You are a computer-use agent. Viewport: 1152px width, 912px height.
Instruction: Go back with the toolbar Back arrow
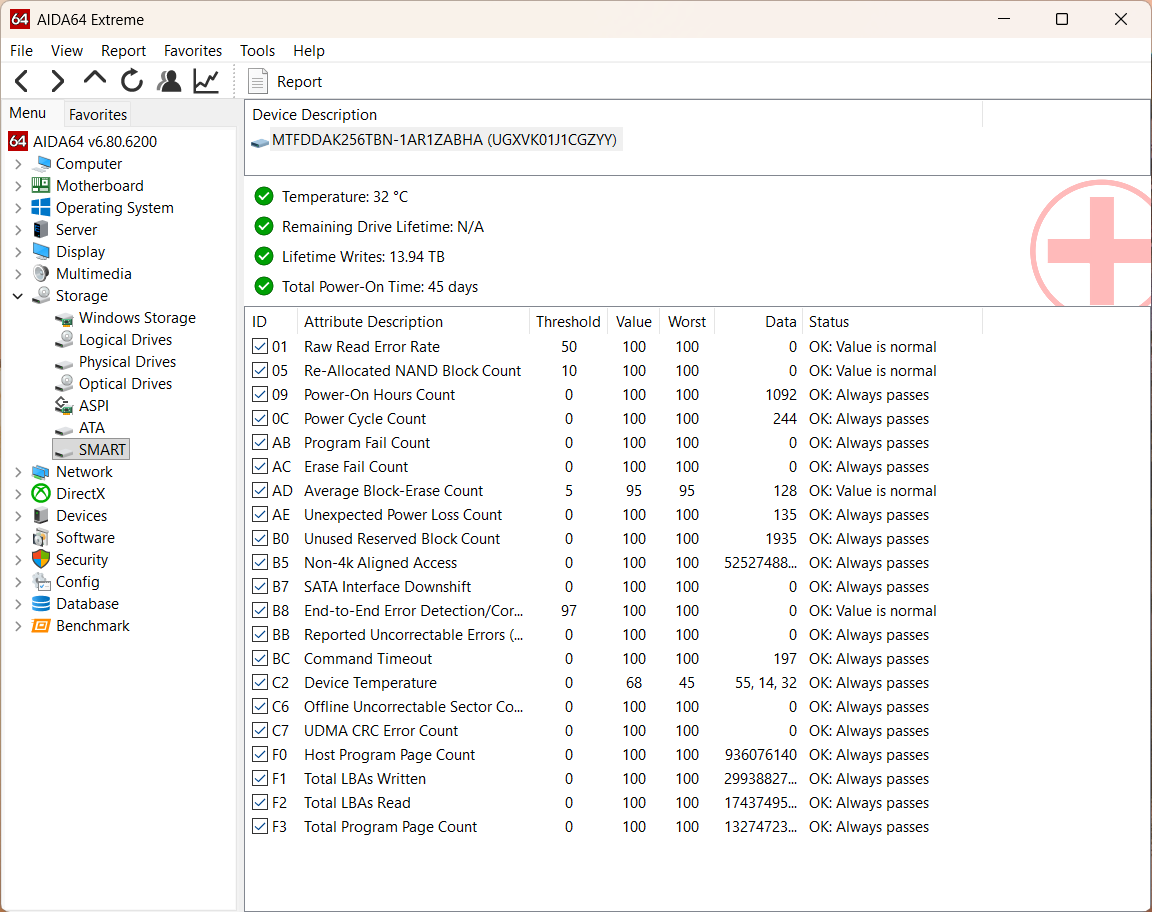pos(22,81)
